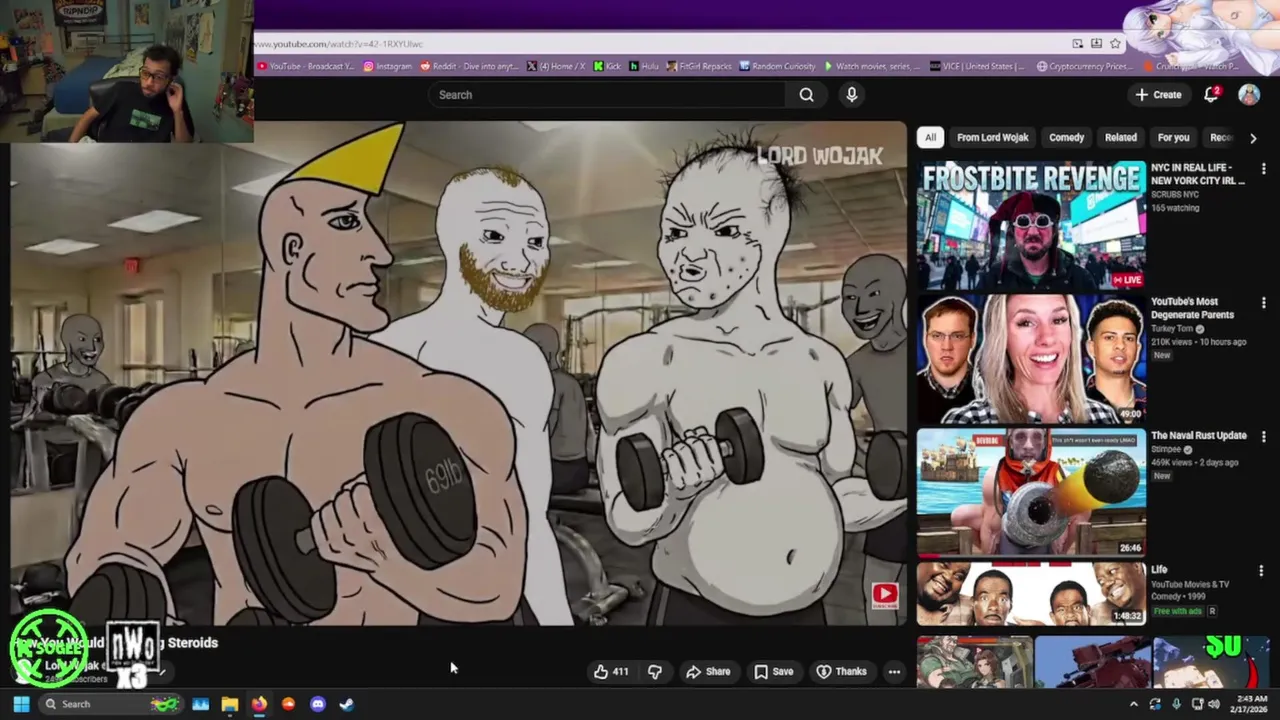The height and width of the screenshot is (720, 1280).
Task: Click the cast screen icon in the address bar
Action: click(x=1077, y=44)
